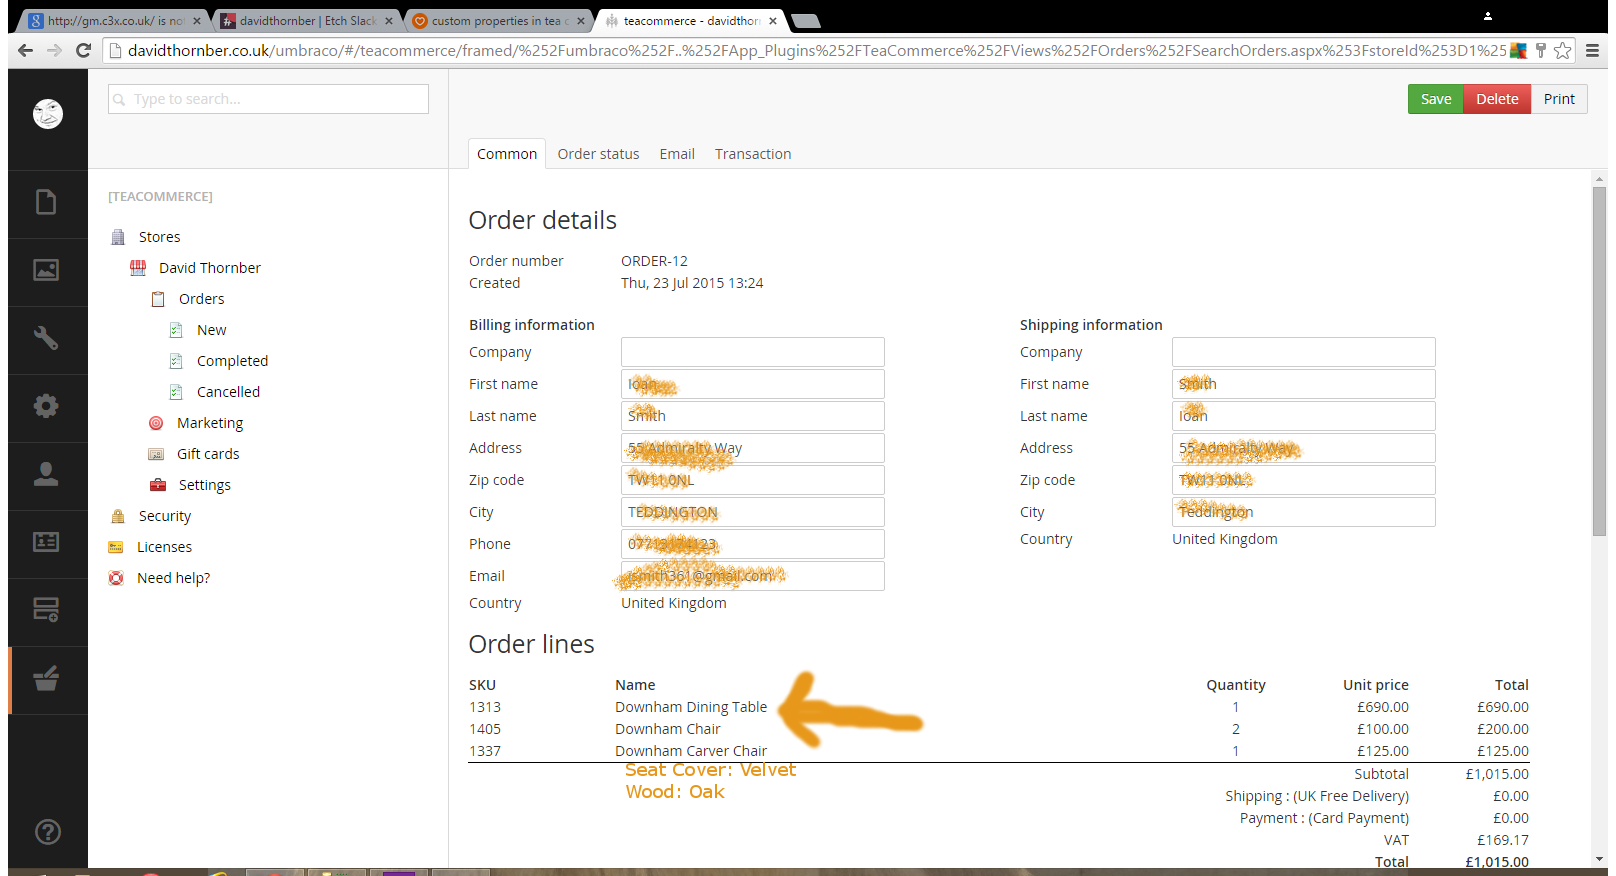
Task: Open the Members card section icon
Action: (47, 542)
